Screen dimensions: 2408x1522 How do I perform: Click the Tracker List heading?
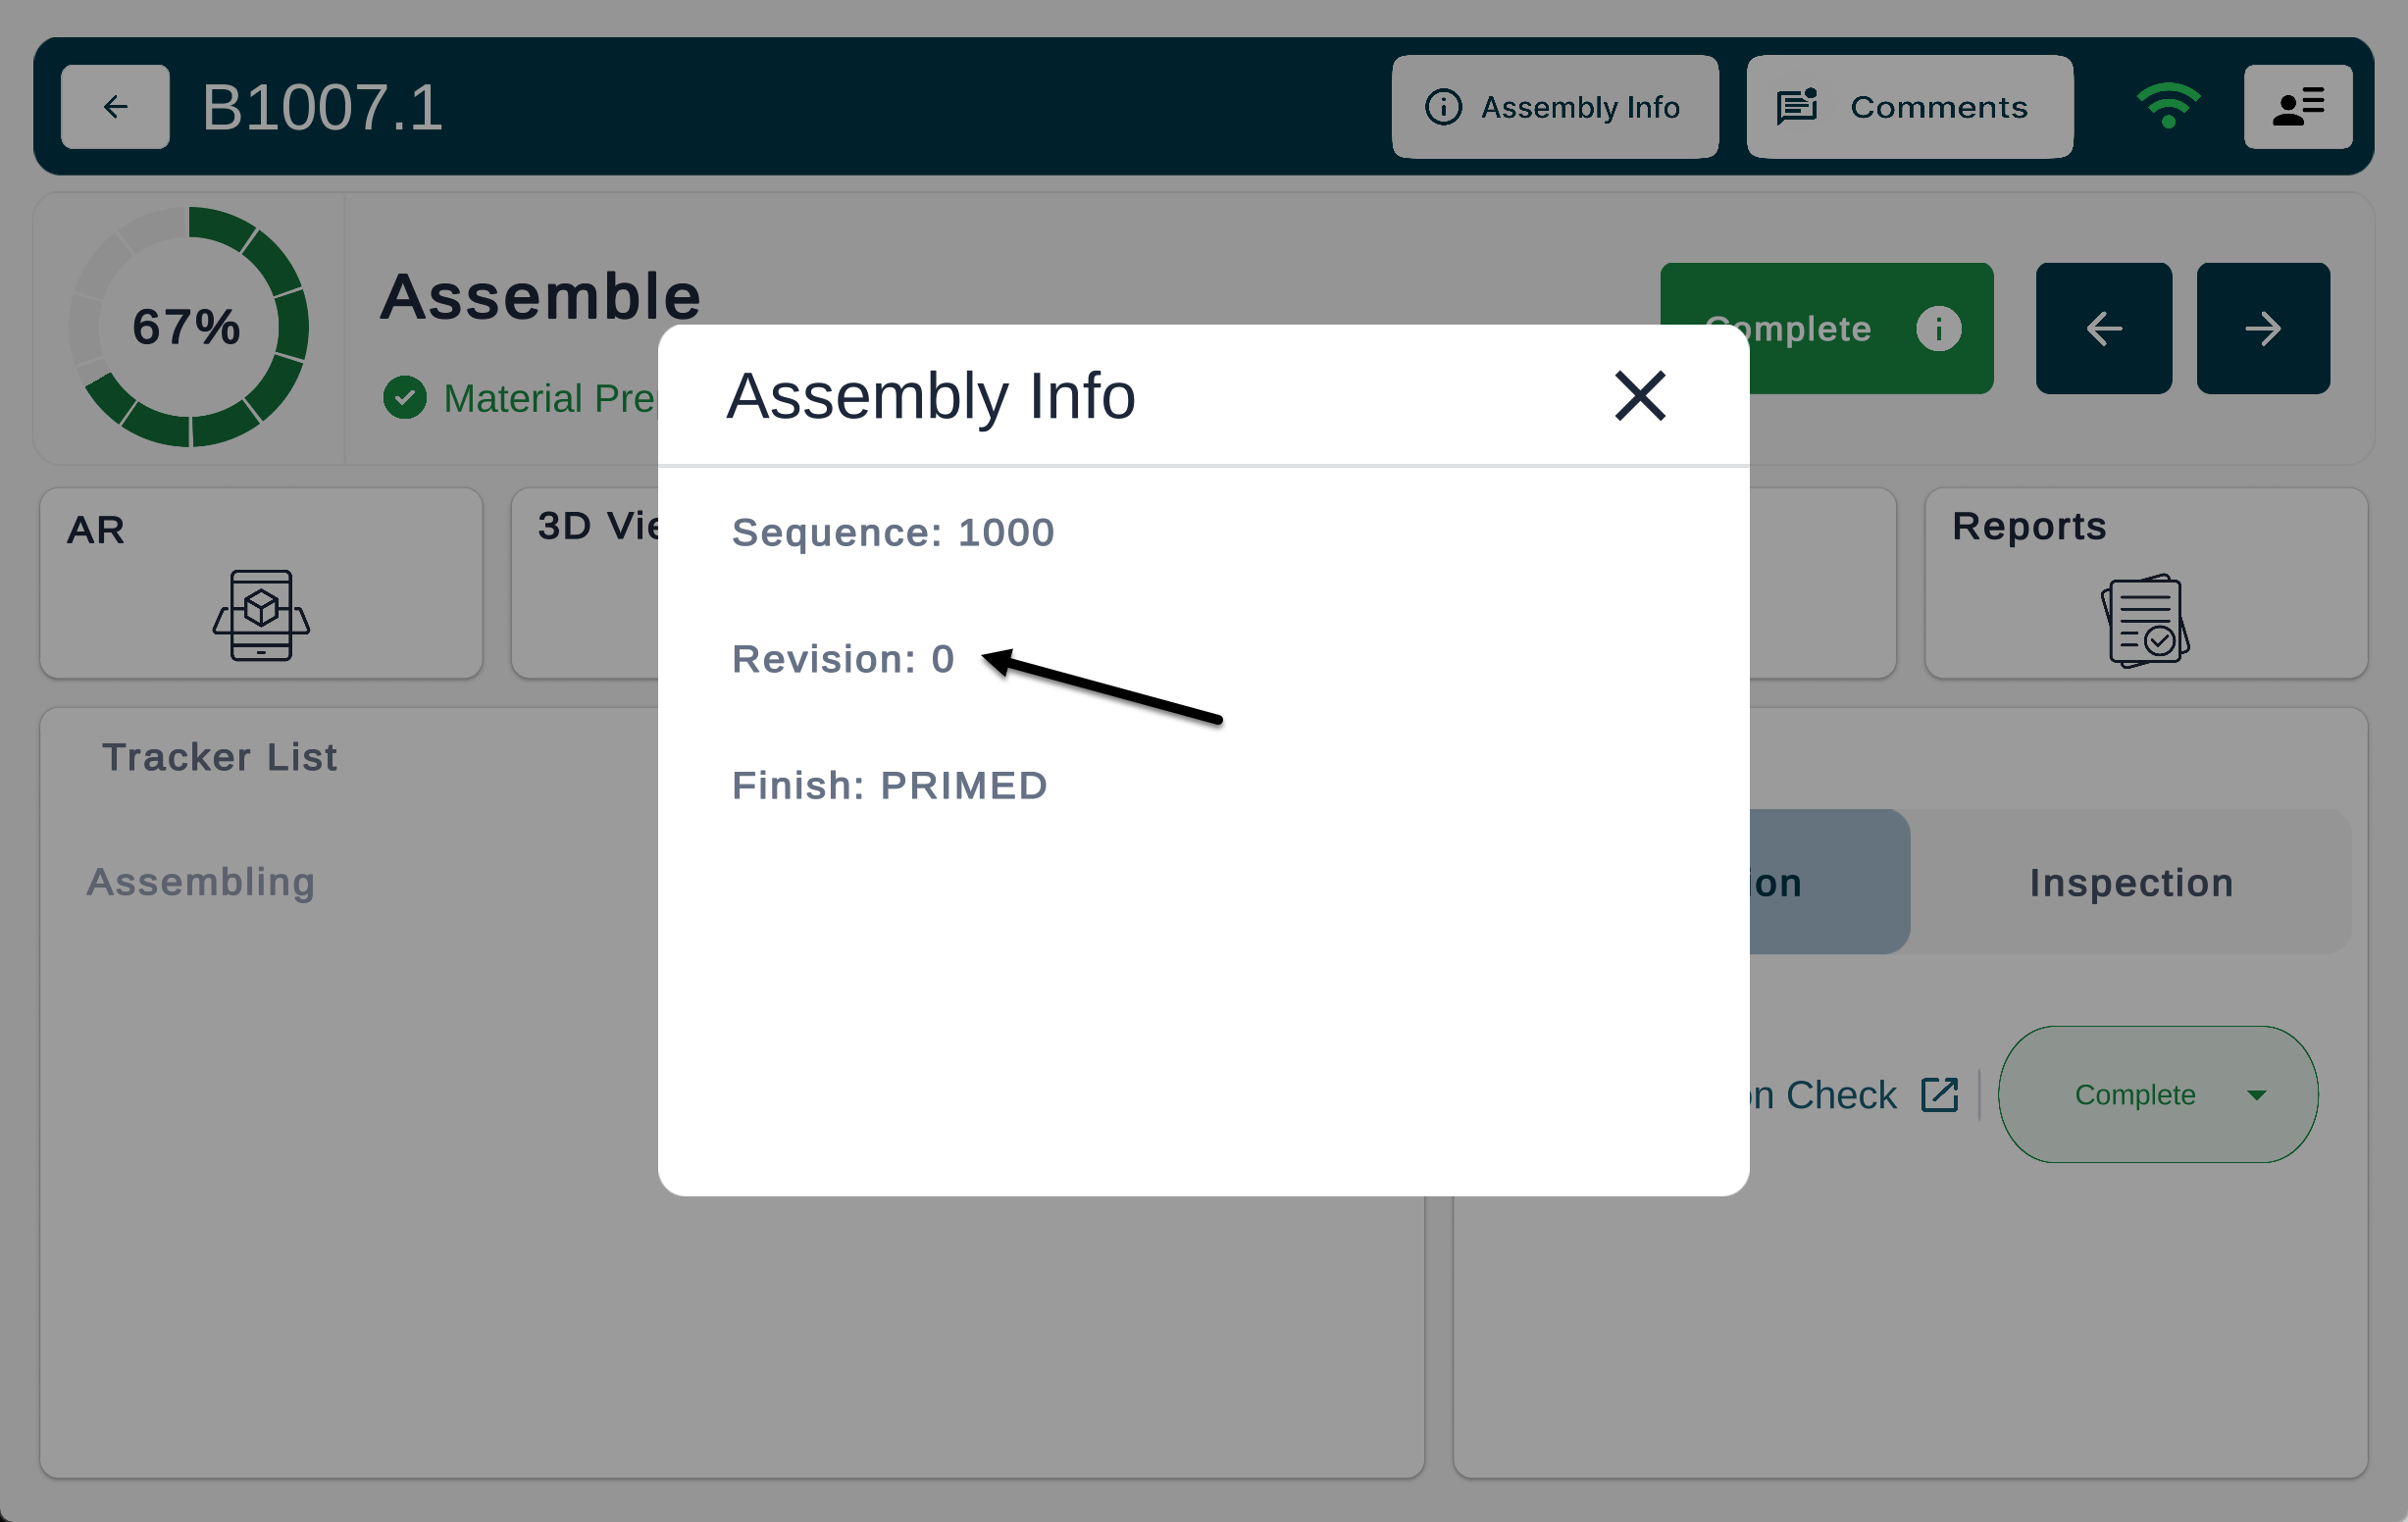[219, 757]
